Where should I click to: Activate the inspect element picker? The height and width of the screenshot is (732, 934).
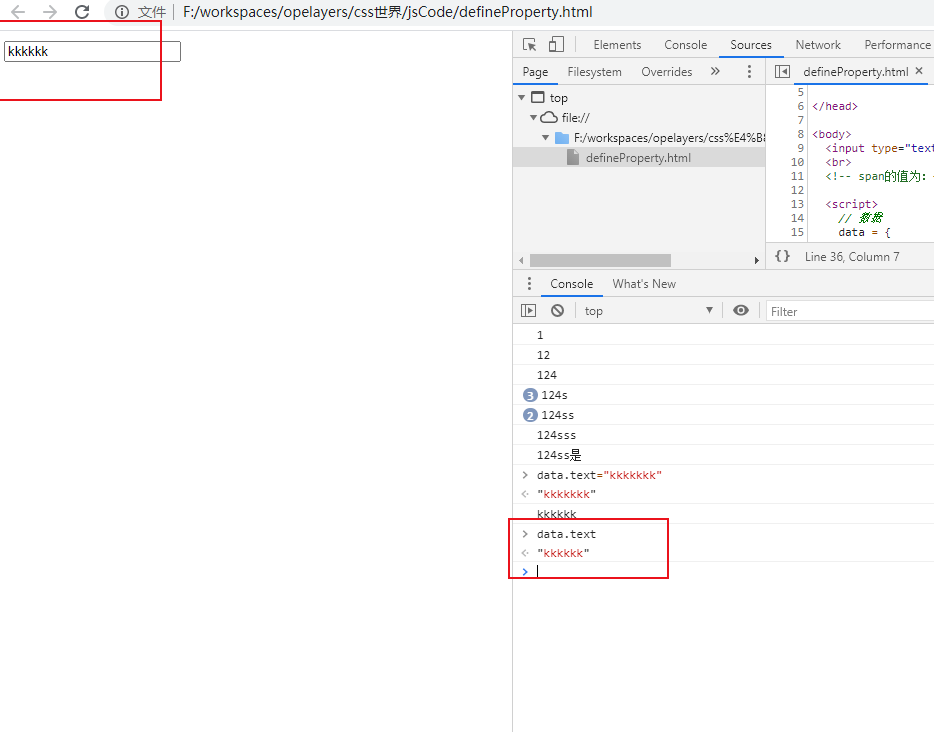point(529,45)
